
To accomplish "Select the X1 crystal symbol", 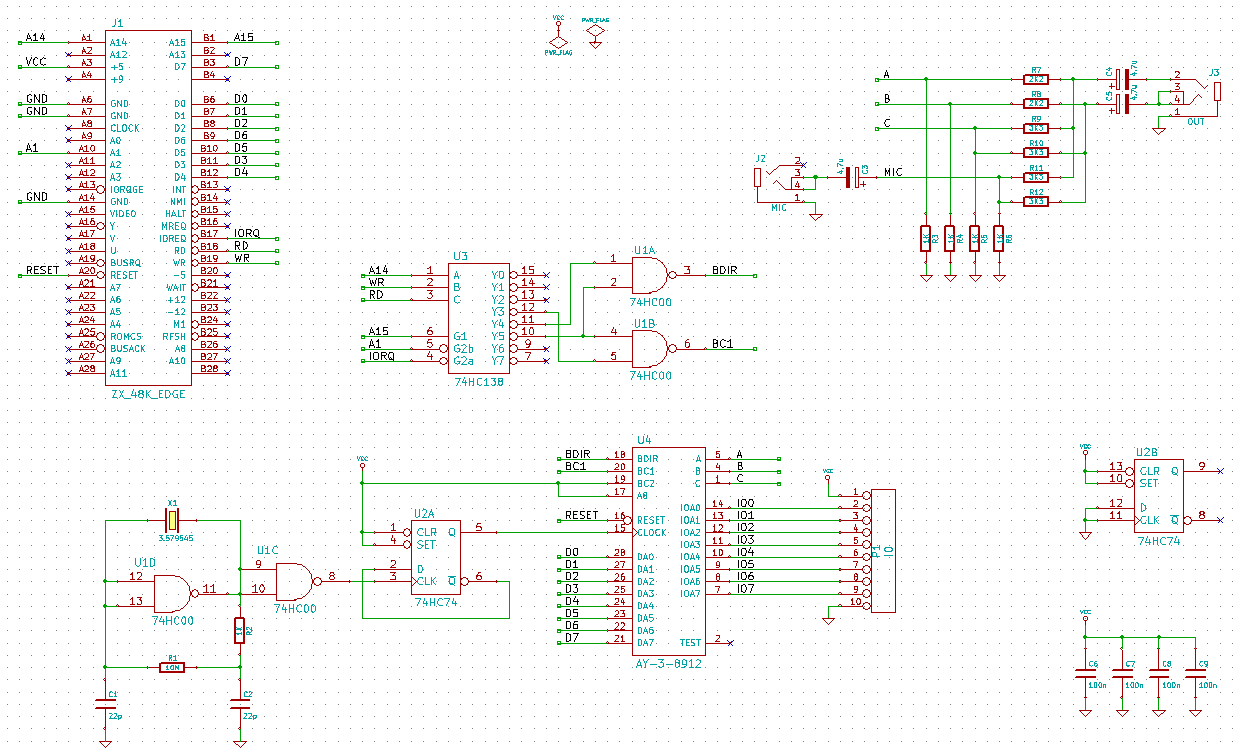I will (173, 520).
